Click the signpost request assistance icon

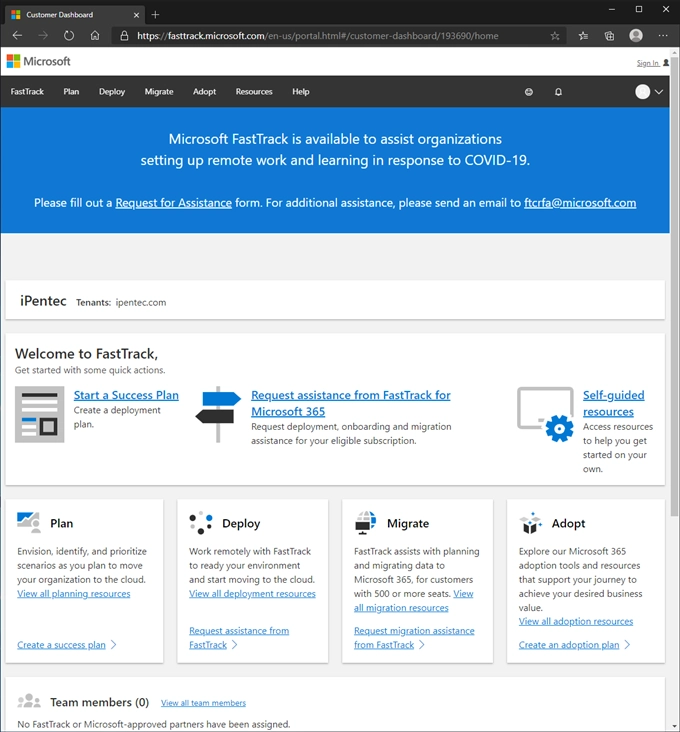(218, 414)
